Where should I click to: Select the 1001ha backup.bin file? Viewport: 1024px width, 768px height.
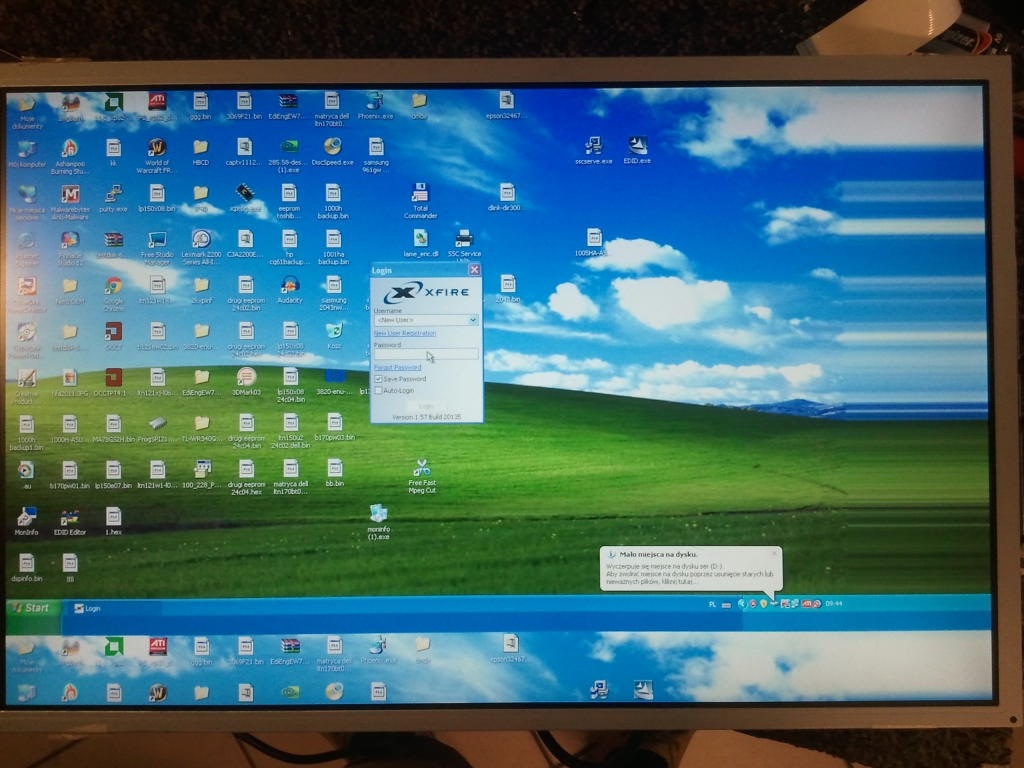pyautogui.click(x=333, y=248)
